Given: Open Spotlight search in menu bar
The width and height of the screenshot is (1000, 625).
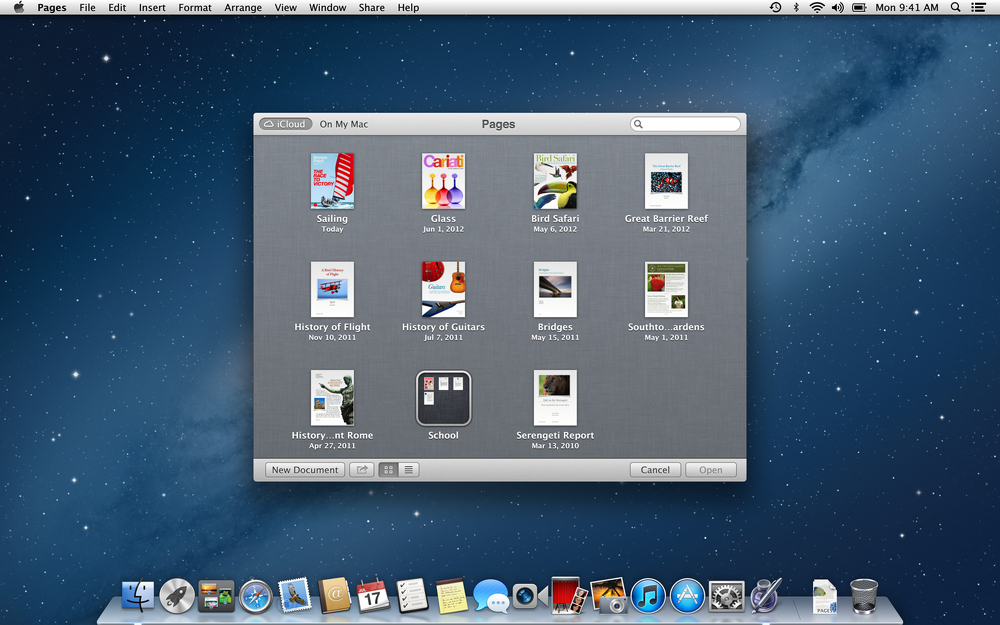Looking at the screenshot, I should [955, 8].
